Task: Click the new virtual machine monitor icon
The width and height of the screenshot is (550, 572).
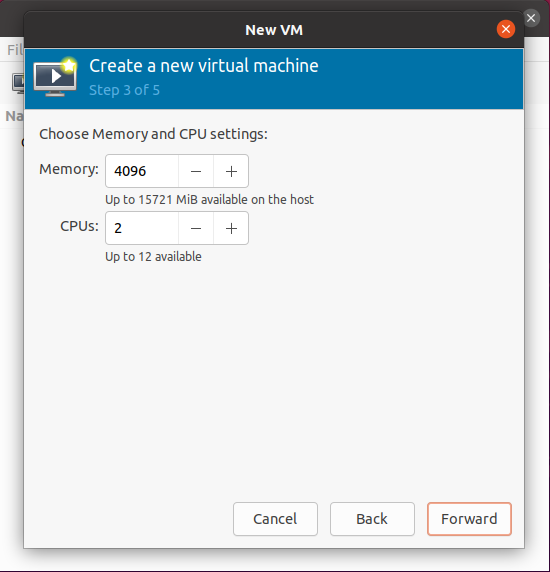Action: click(55, 77)
